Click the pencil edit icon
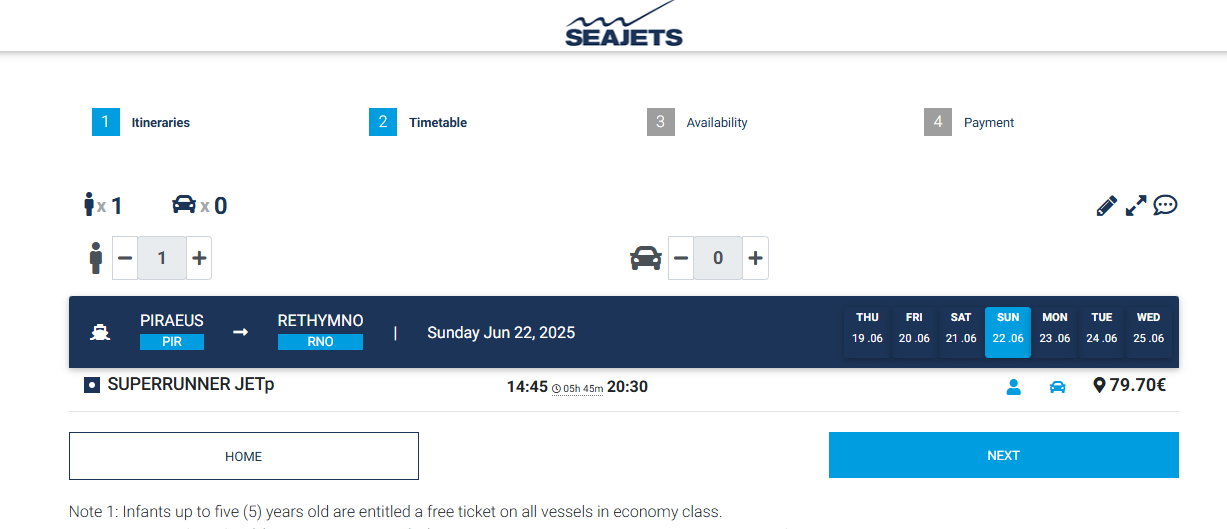Viewport: 1227px width, 529px height. pos(1106,206)
